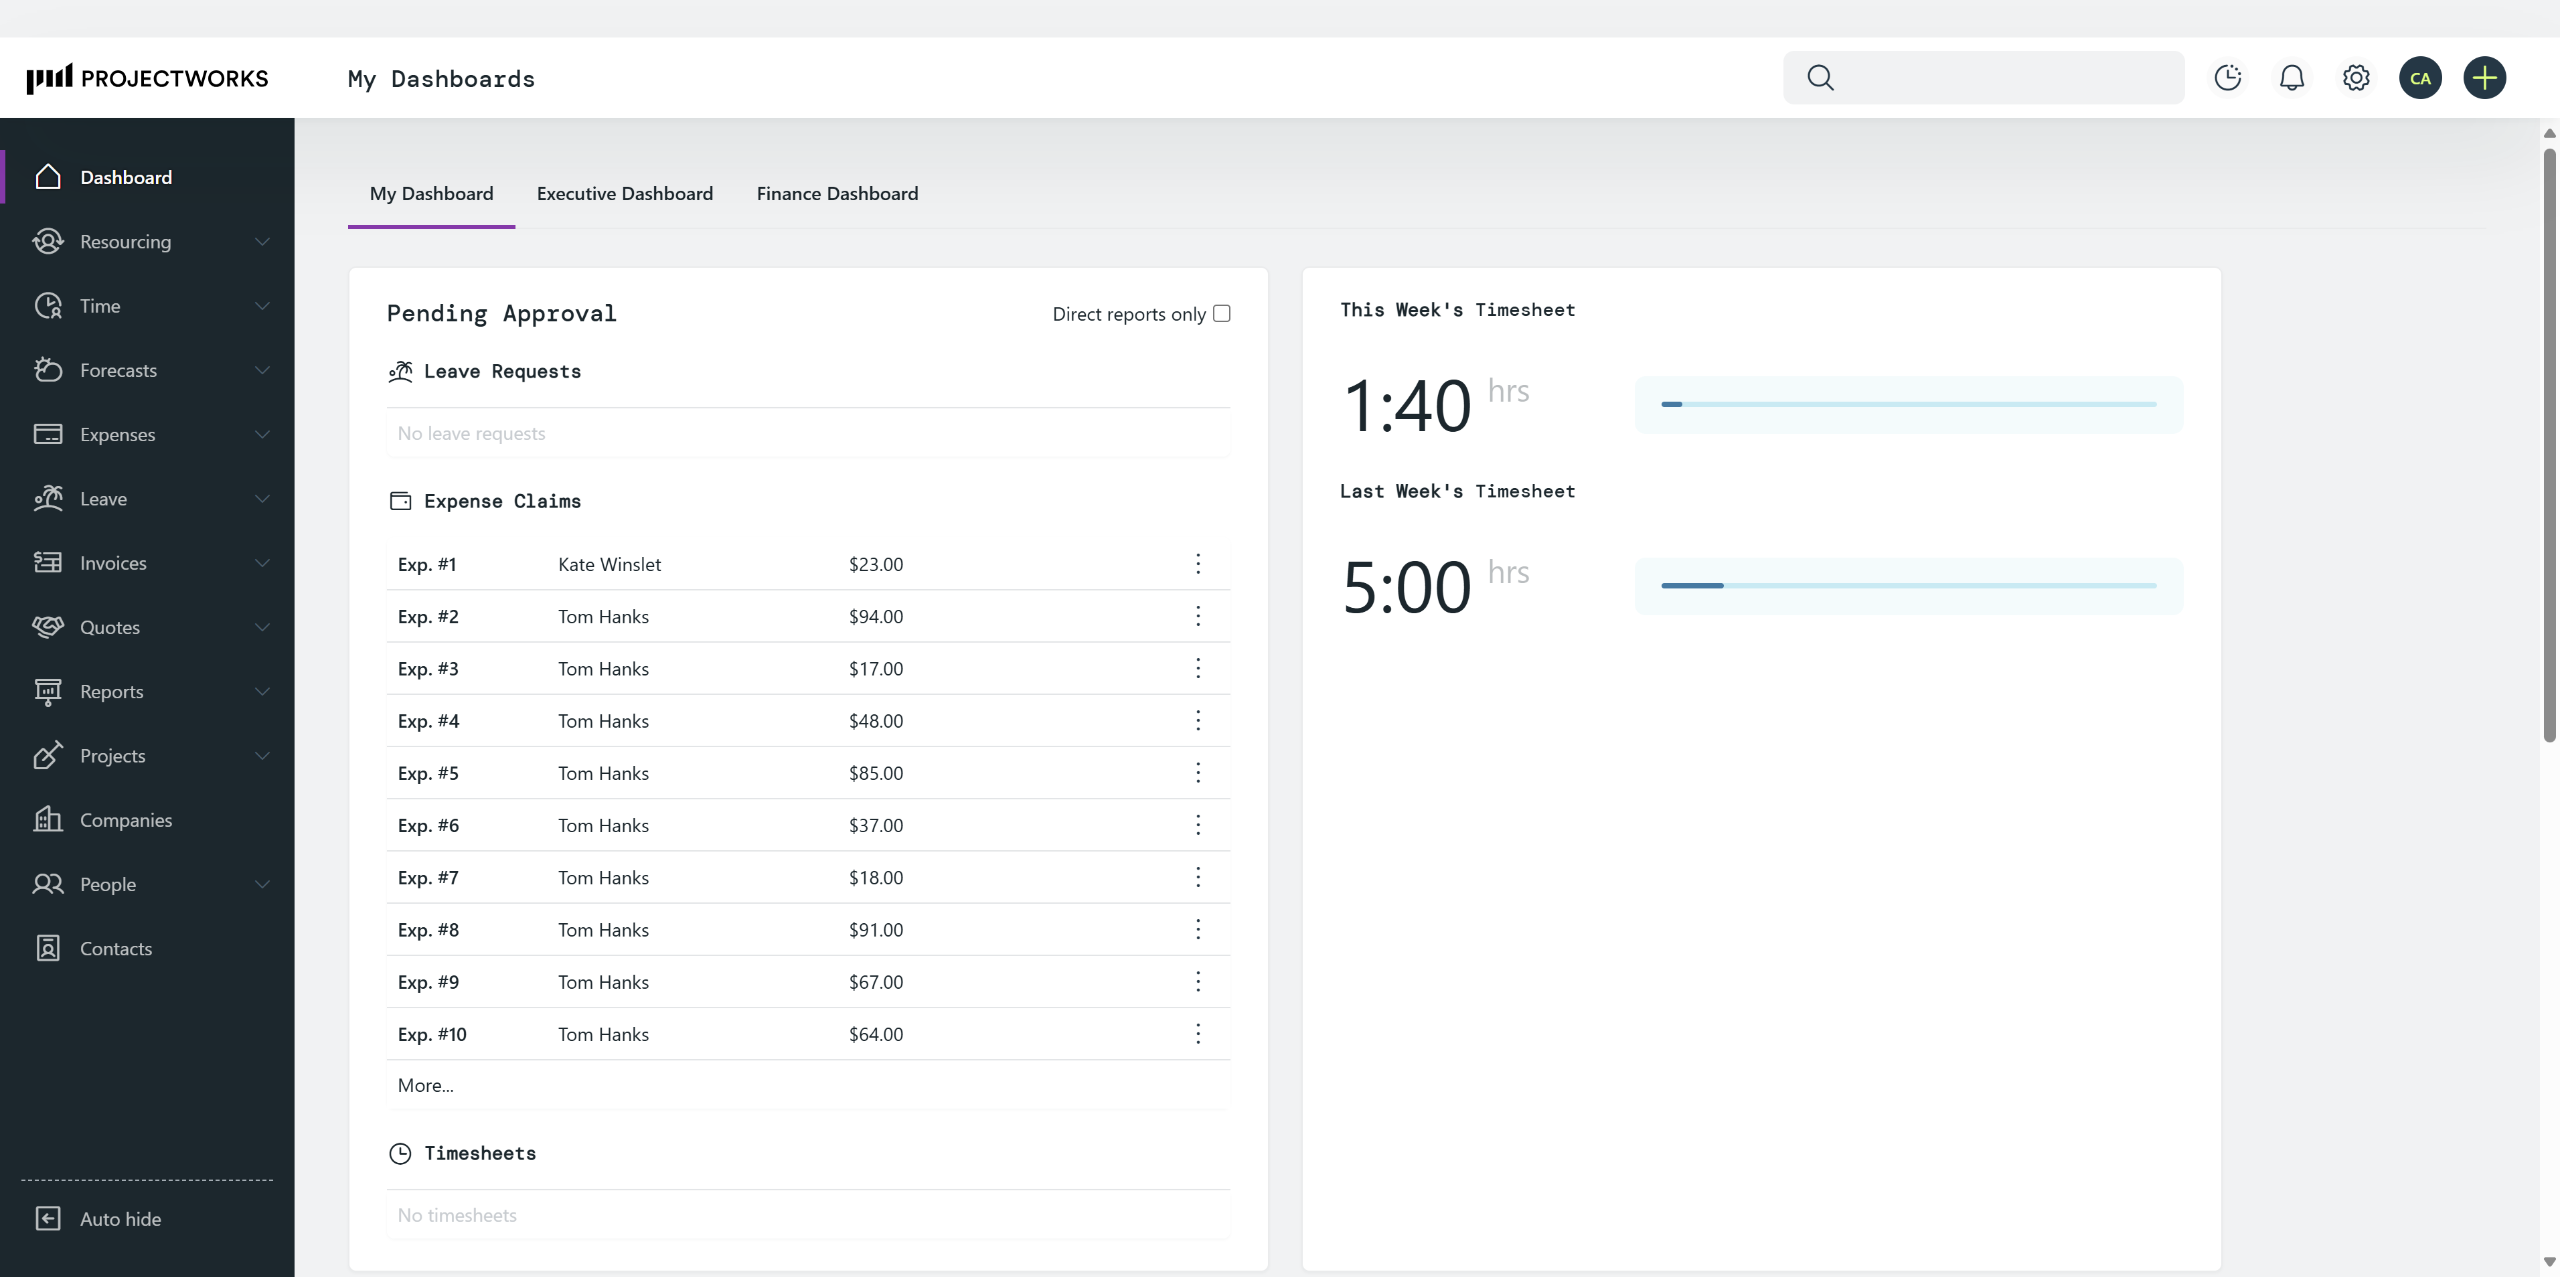Expand the Resourcing menu chevron

(x=262, y=242)
